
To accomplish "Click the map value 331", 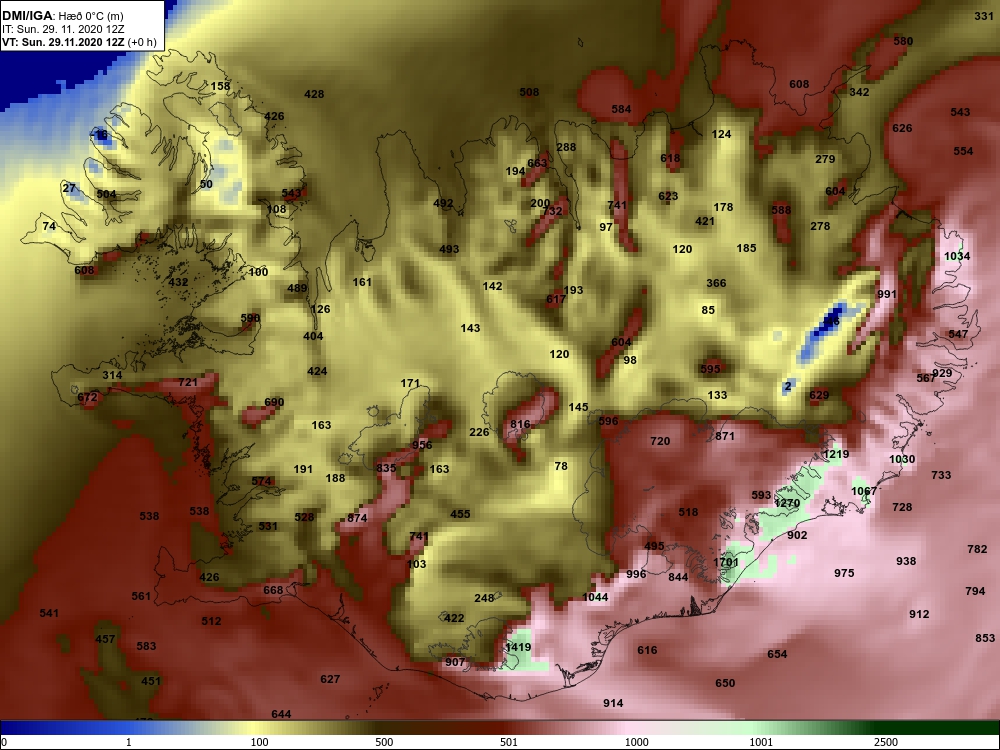I will pyautogui.click(x=983, y=16).
